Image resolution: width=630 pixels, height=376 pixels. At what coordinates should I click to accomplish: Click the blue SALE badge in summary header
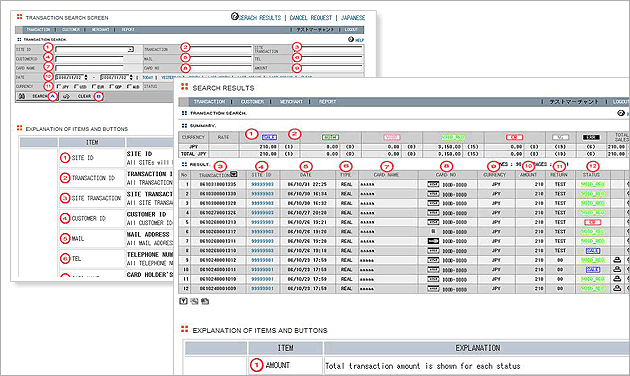(x=269, y=137)
